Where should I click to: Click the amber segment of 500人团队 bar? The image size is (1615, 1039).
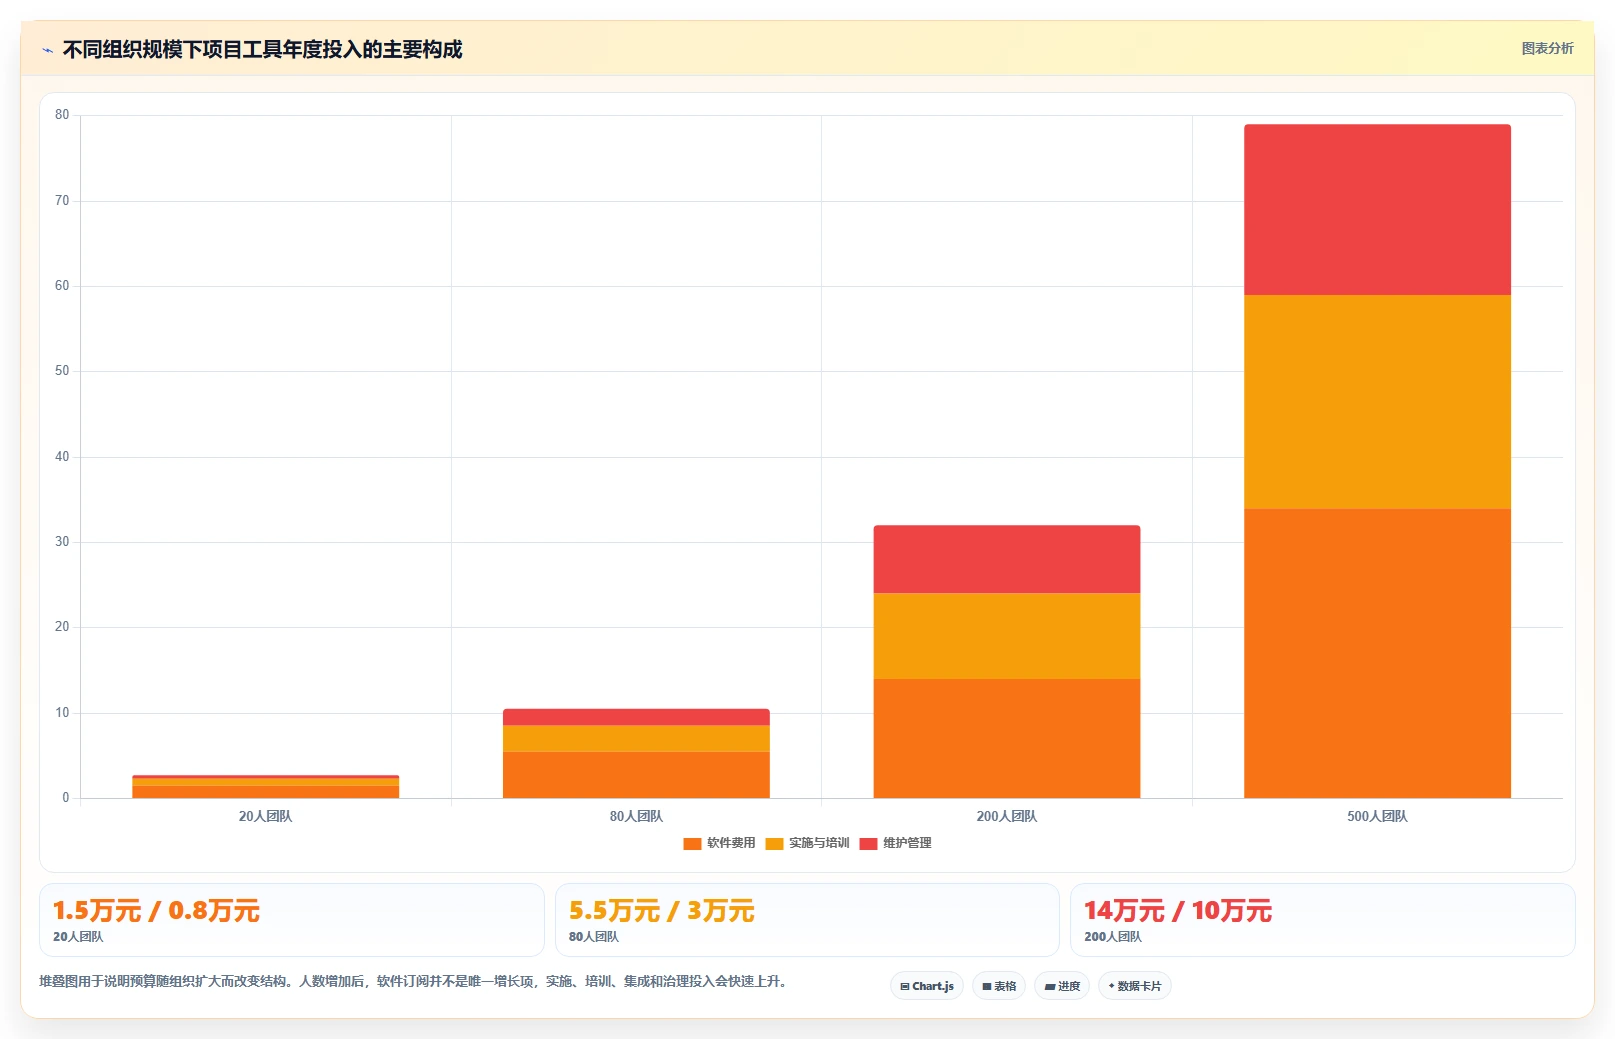(1377, 402)
